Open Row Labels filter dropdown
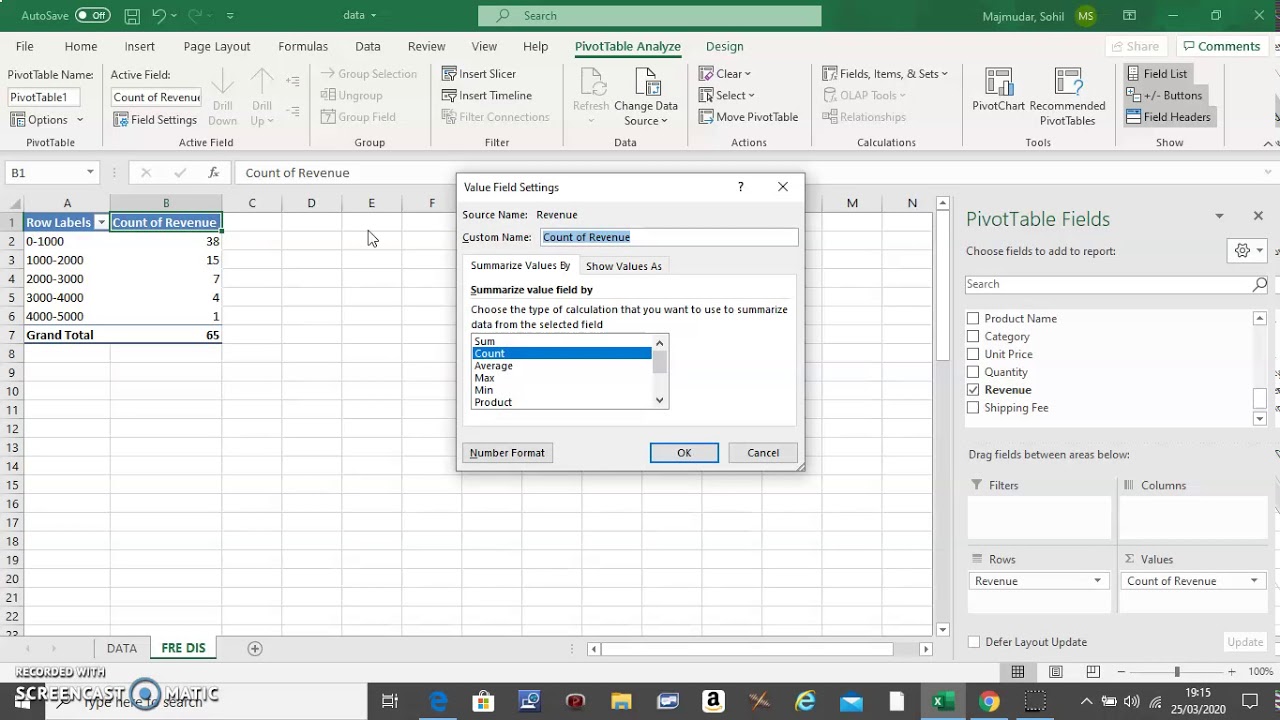Screen dimensions: 1280x720 click(x=101, y=222)
